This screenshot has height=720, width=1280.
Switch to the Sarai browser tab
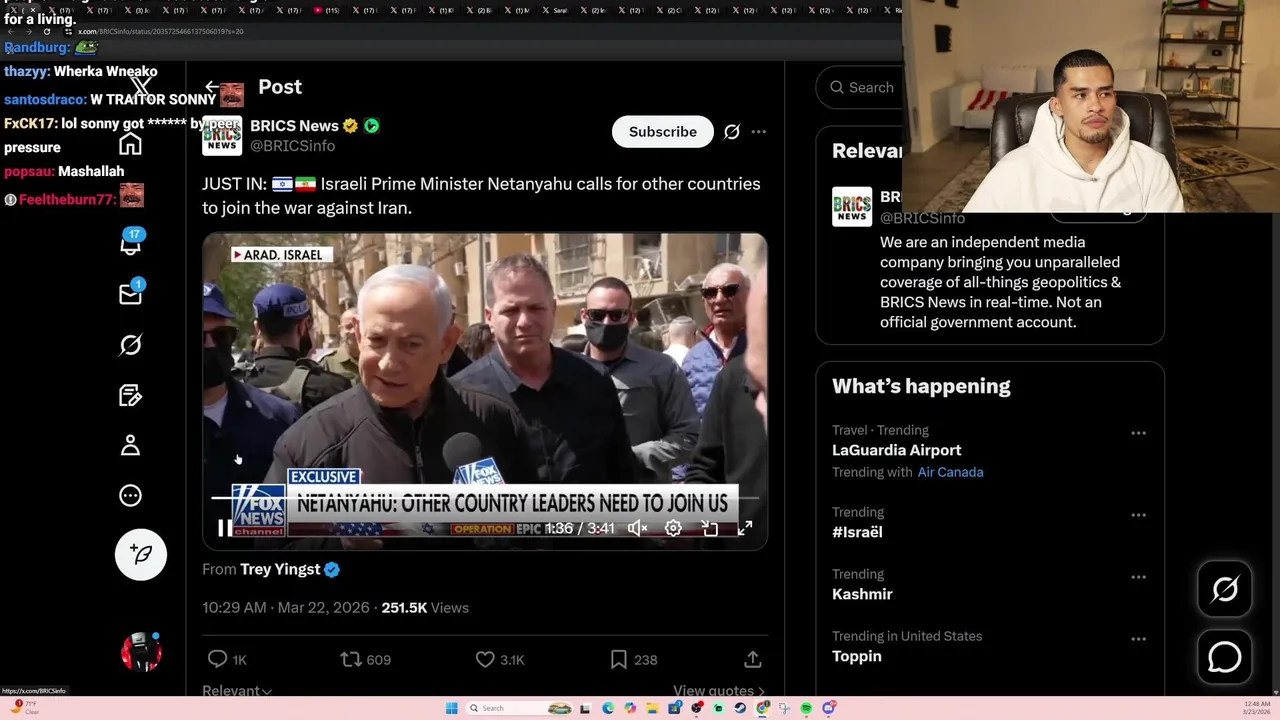pos(558,10)
